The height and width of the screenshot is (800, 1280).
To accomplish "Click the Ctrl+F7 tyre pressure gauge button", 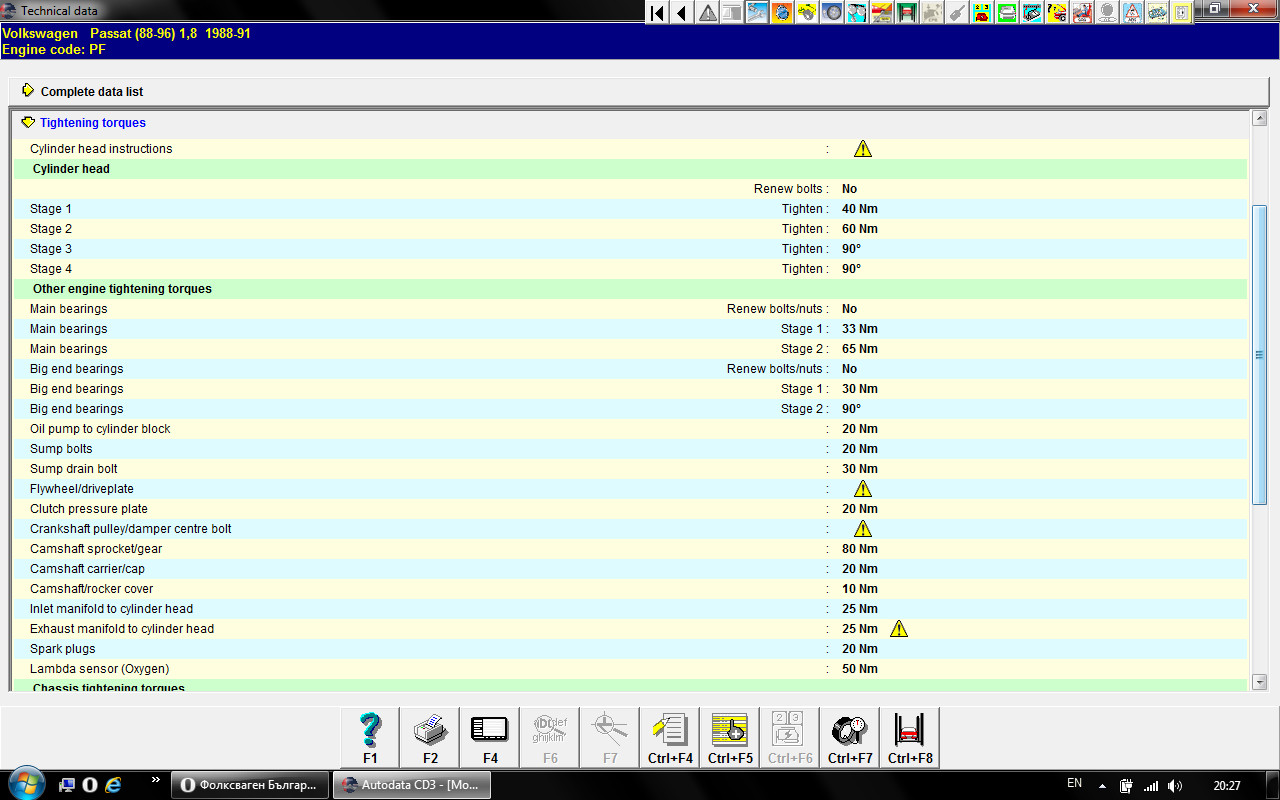I will click(850, 738).
